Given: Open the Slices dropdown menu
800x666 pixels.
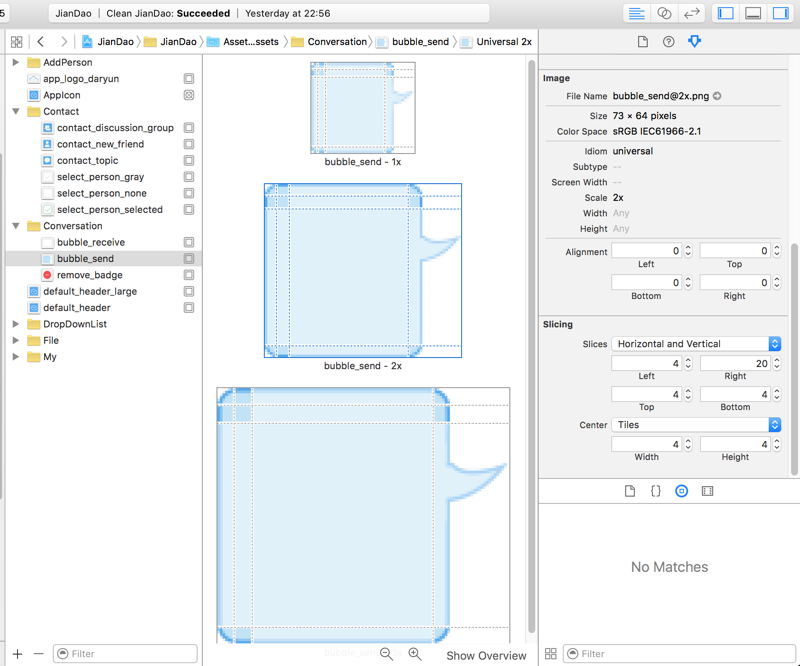Looking at the screenshot, I should (696, 344).
